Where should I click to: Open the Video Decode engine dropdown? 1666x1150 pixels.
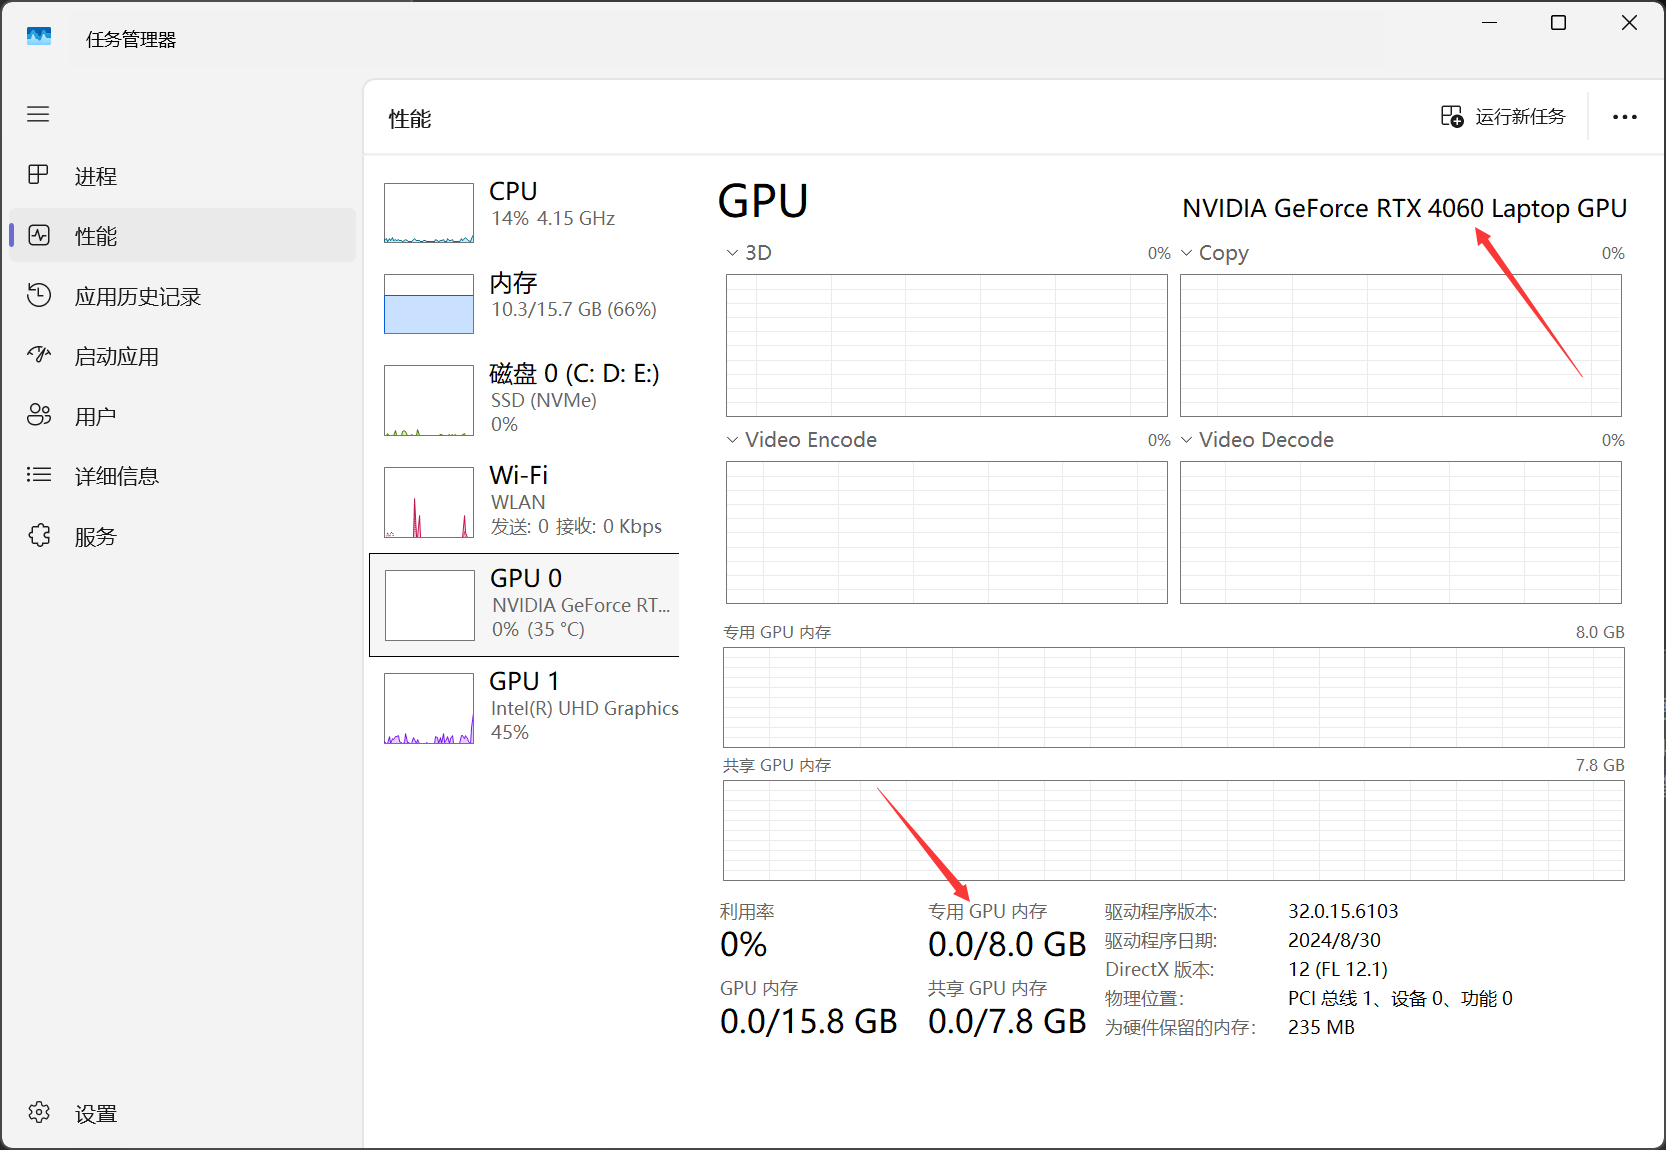[x=1187, y=440]
